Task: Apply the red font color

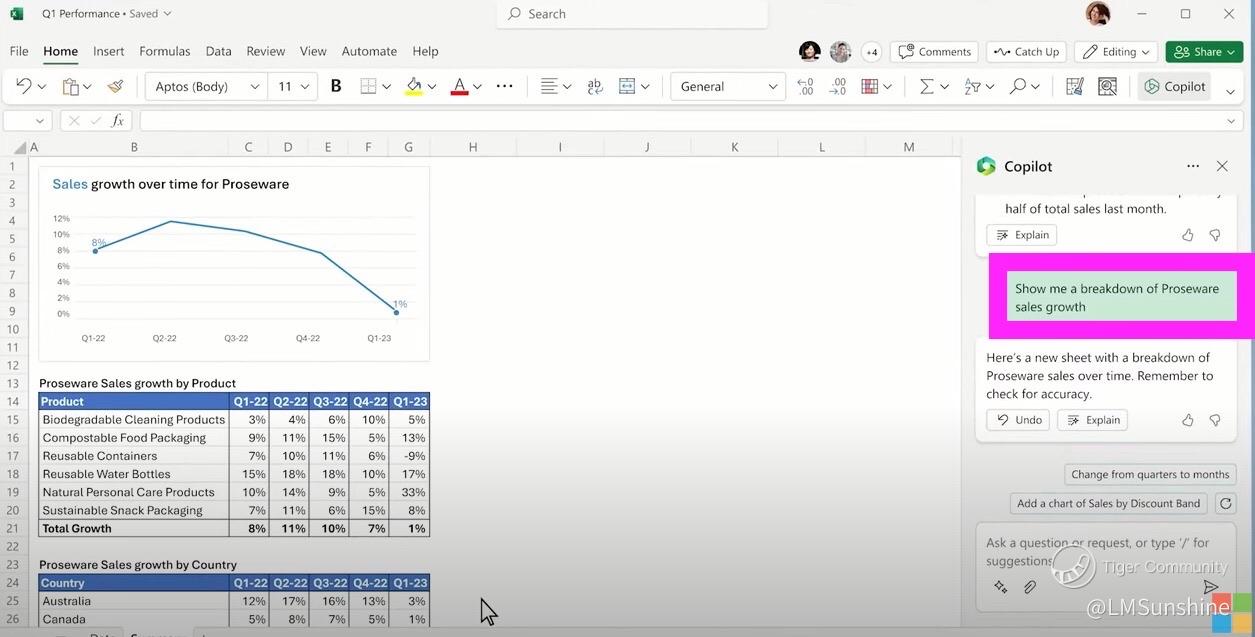Action: (459, 87)
